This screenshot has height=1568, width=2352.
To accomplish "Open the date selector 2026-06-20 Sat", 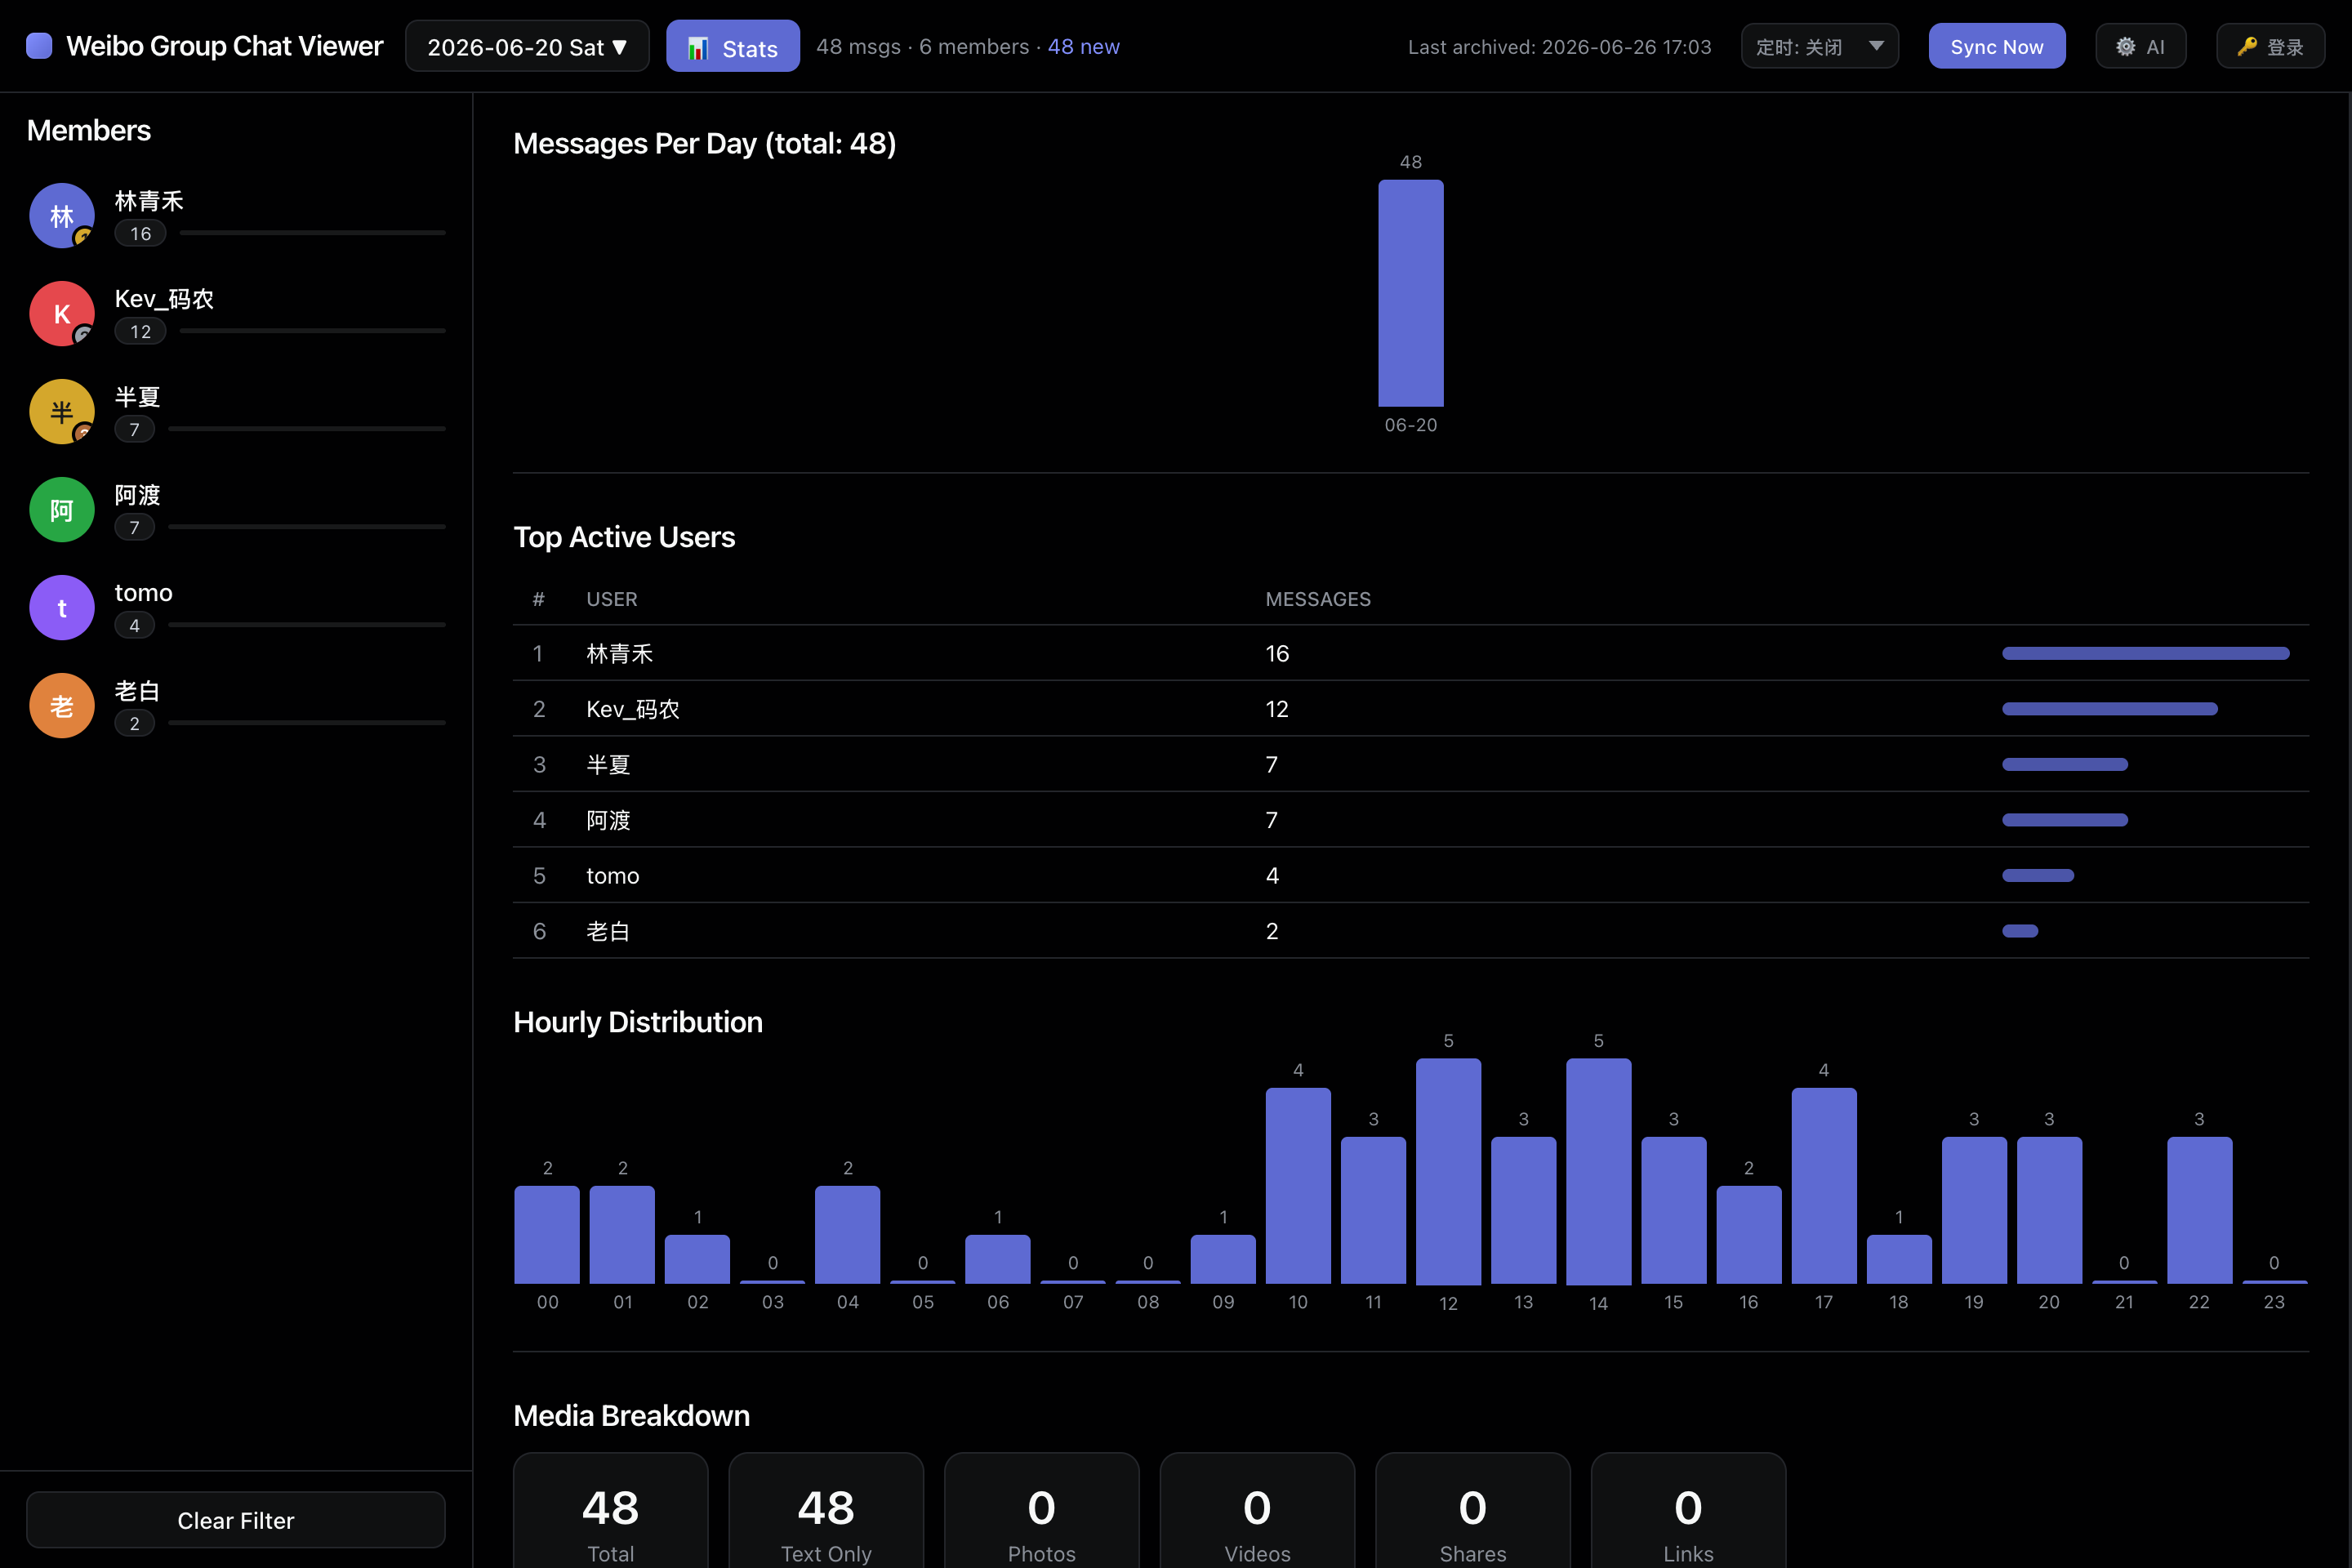I will 527,46.
